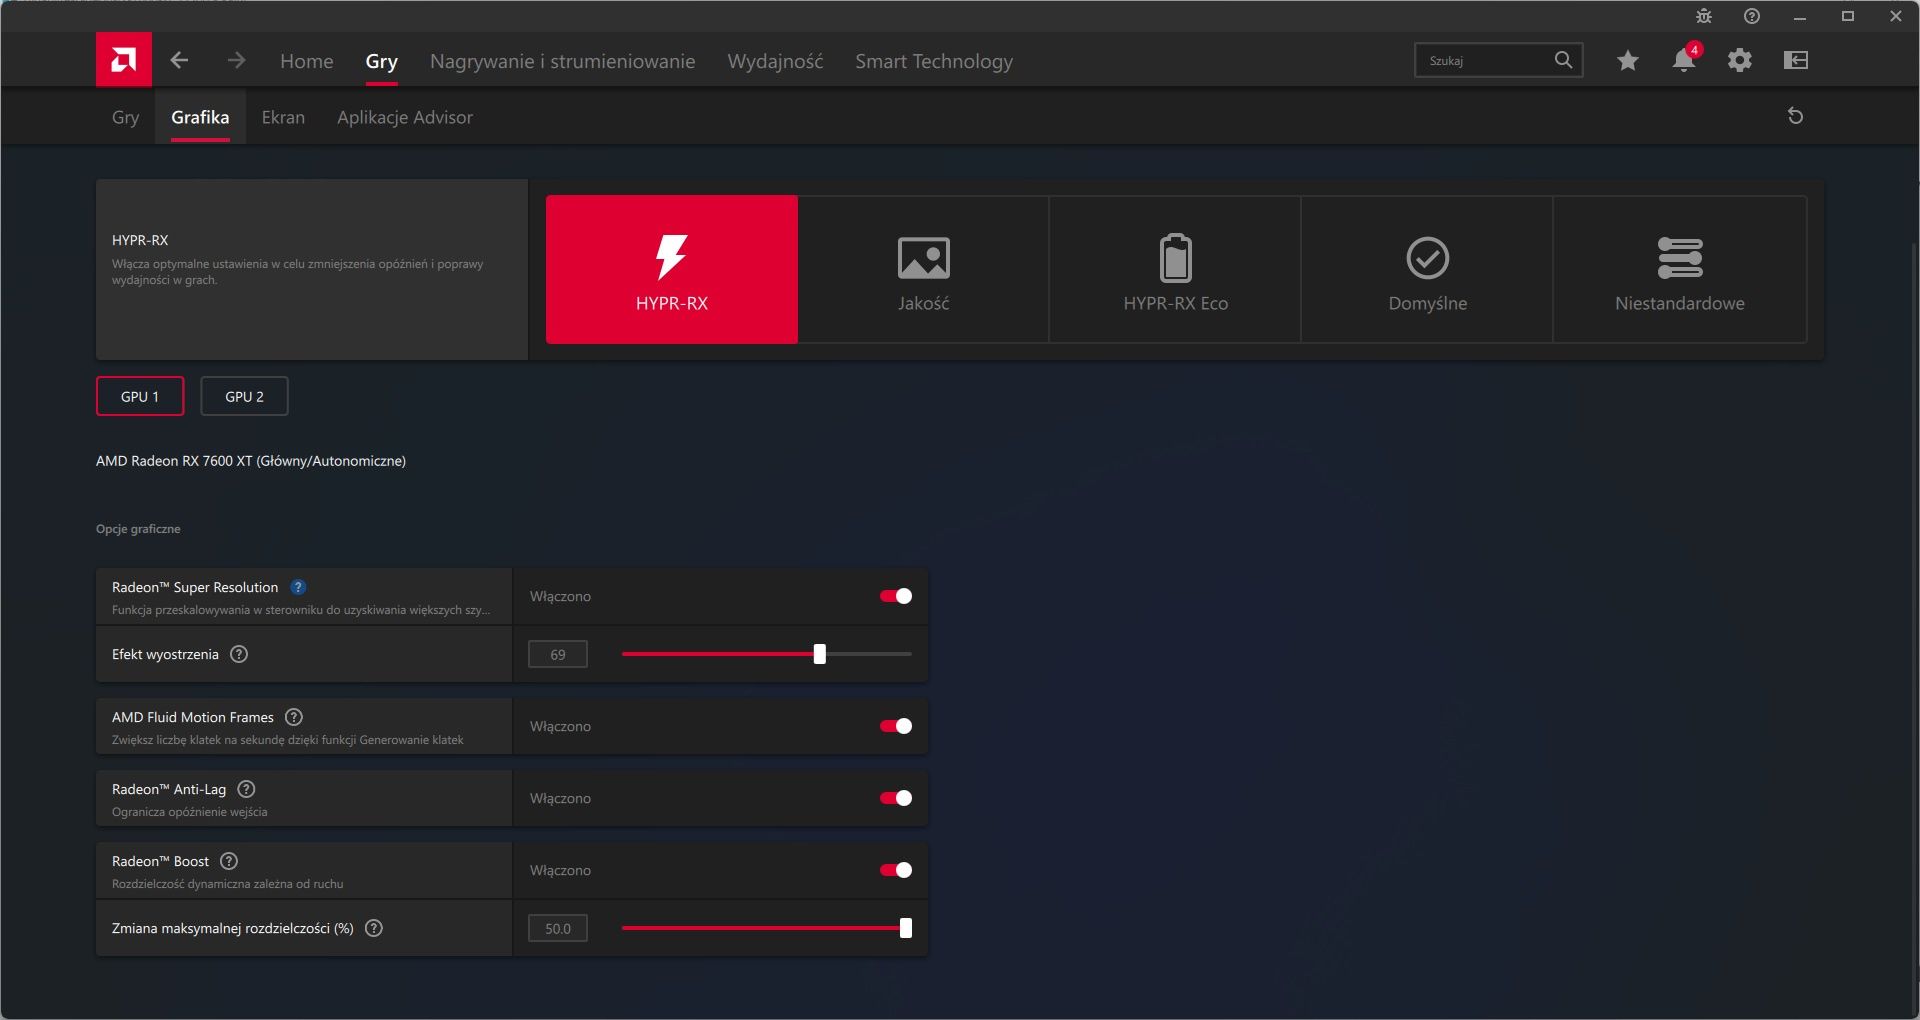Go back with the left arrow
1920x1020 pixels.
click(179, 60)
